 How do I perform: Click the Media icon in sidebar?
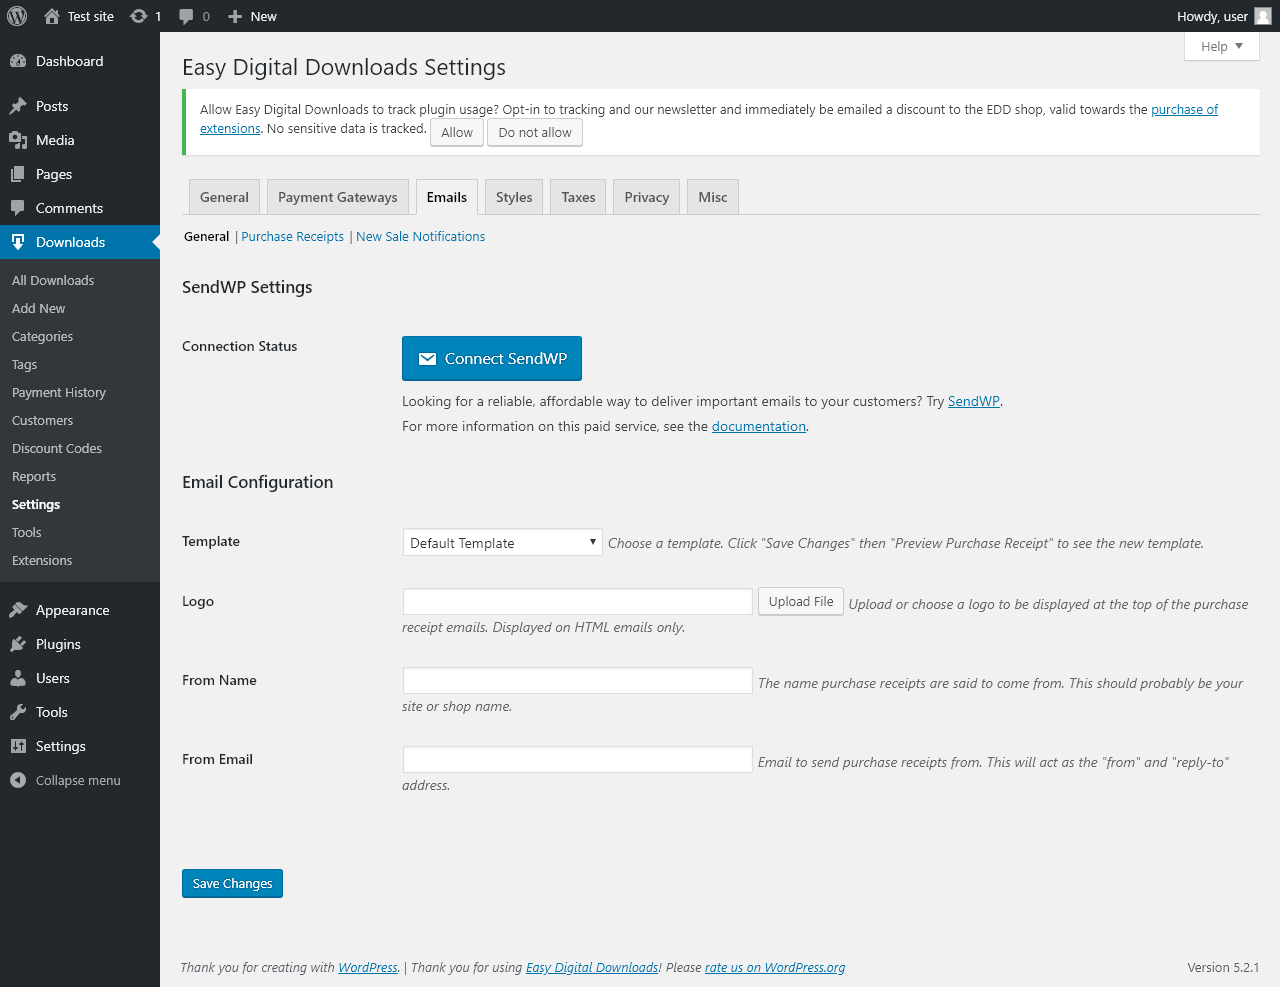pos(18,140)
